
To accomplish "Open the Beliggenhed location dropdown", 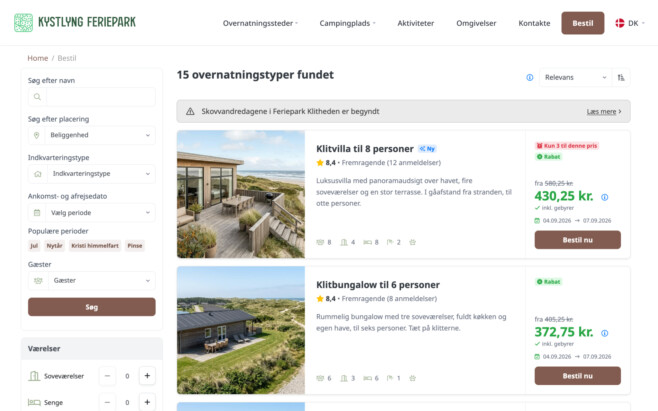I will (x=92, y=135).
